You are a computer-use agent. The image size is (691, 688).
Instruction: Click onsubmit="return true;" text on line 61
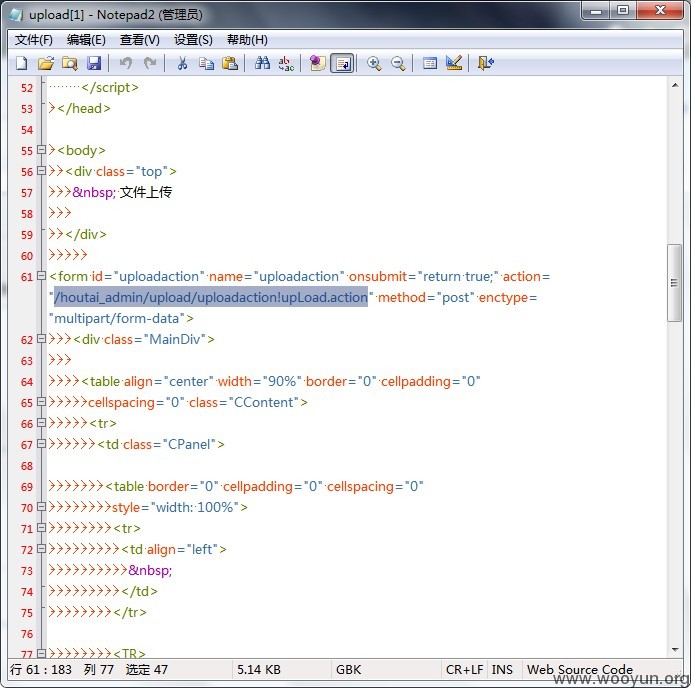[424, 276]
